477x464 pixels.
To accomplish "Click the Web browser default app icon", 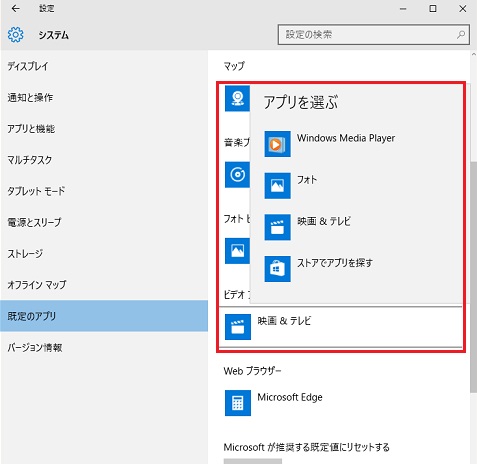I will coord(238,403).
